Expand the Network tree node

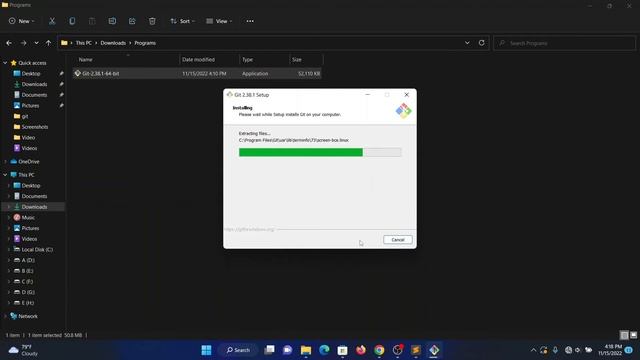pyautogui.click(x=5, y=316)
